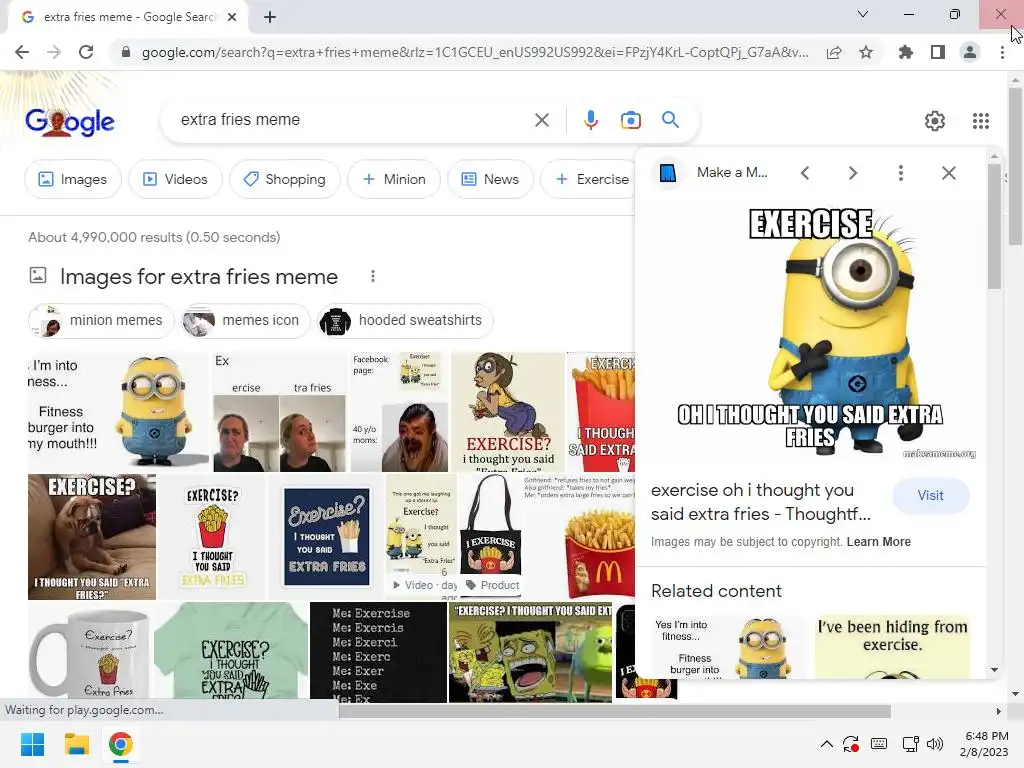Open related 'I've been hiding from exercise' thumbnail
This screenshot has height=768, width=1024.
coord(892,647)
